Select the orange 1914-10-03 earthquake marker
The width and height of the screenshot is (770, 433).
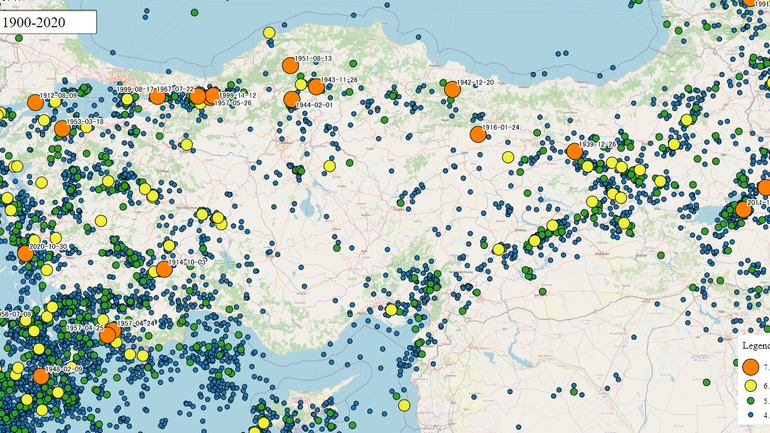[x=164, y=269]
